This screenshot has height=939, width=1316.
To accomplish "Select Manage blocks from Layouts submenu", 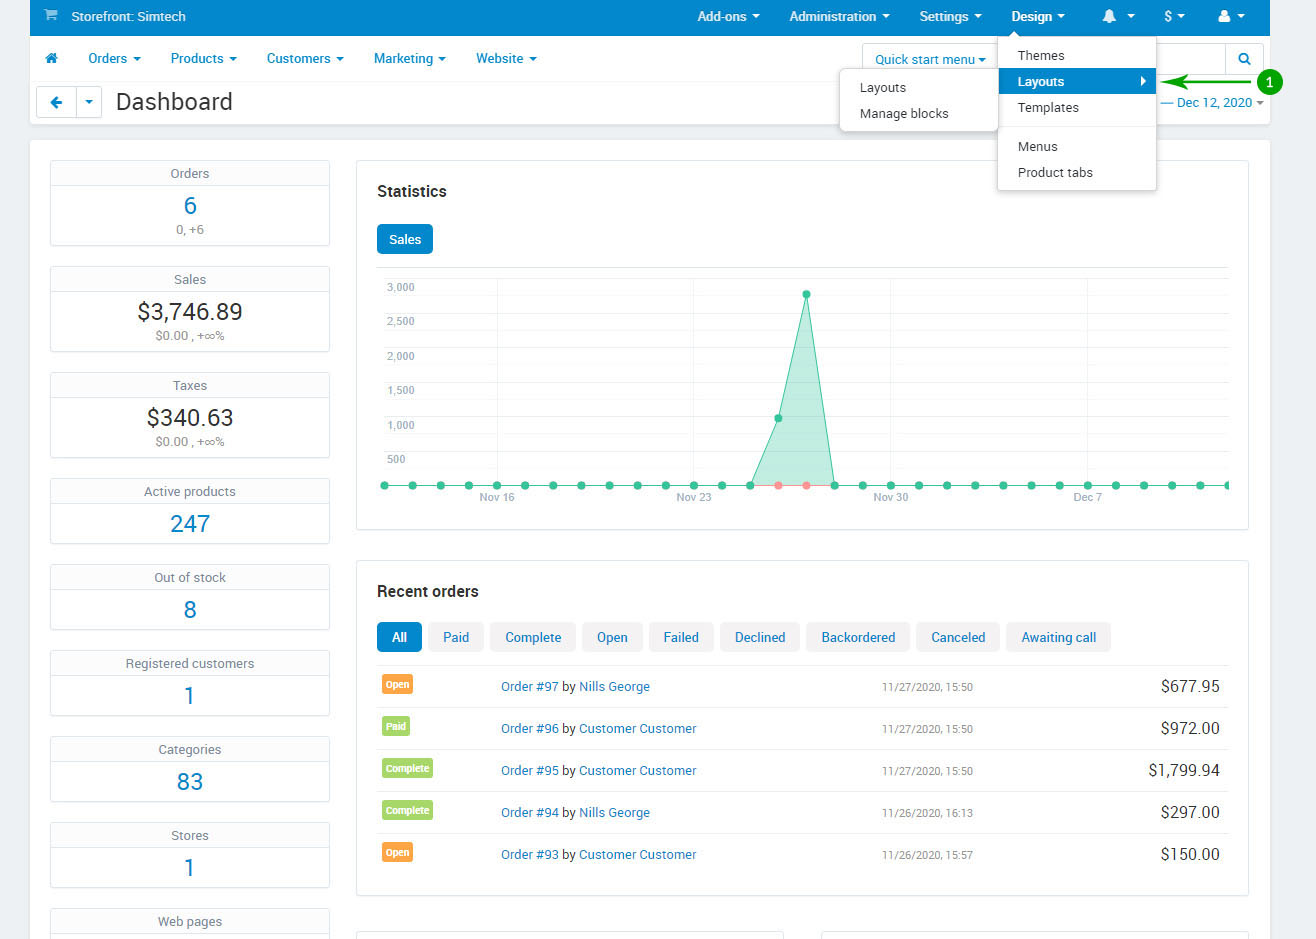I will coord(904,114).
